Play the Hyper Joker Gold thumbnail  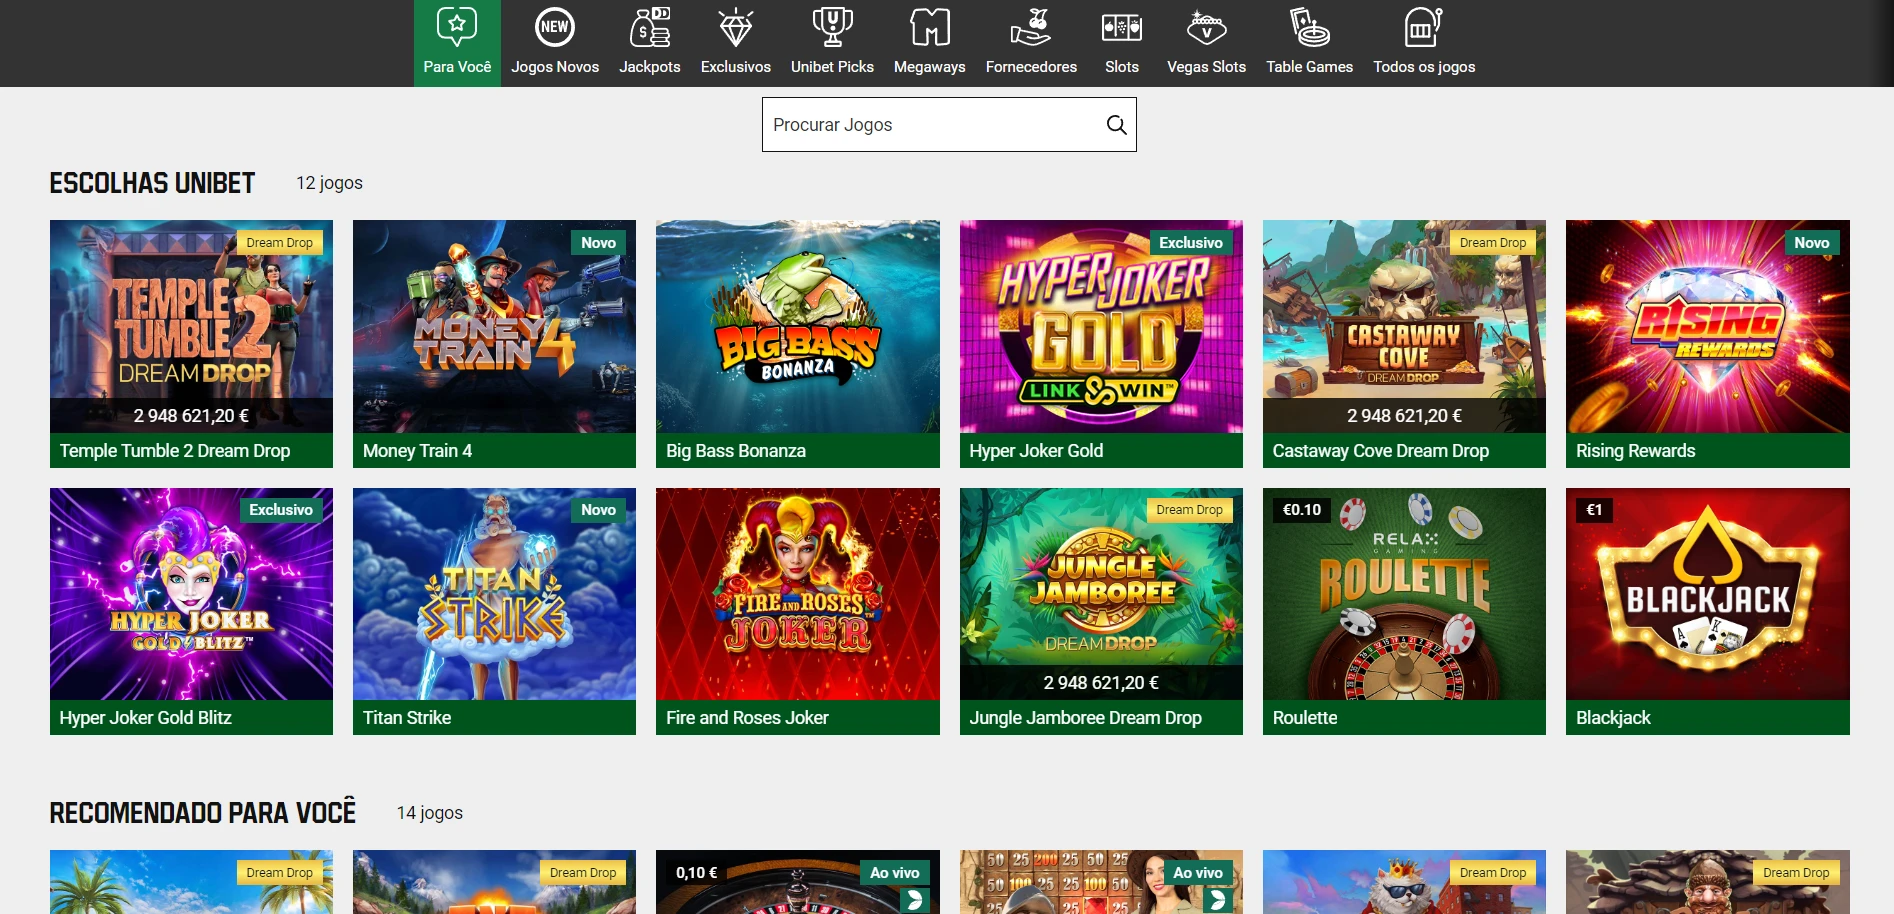coord(1101,326)
